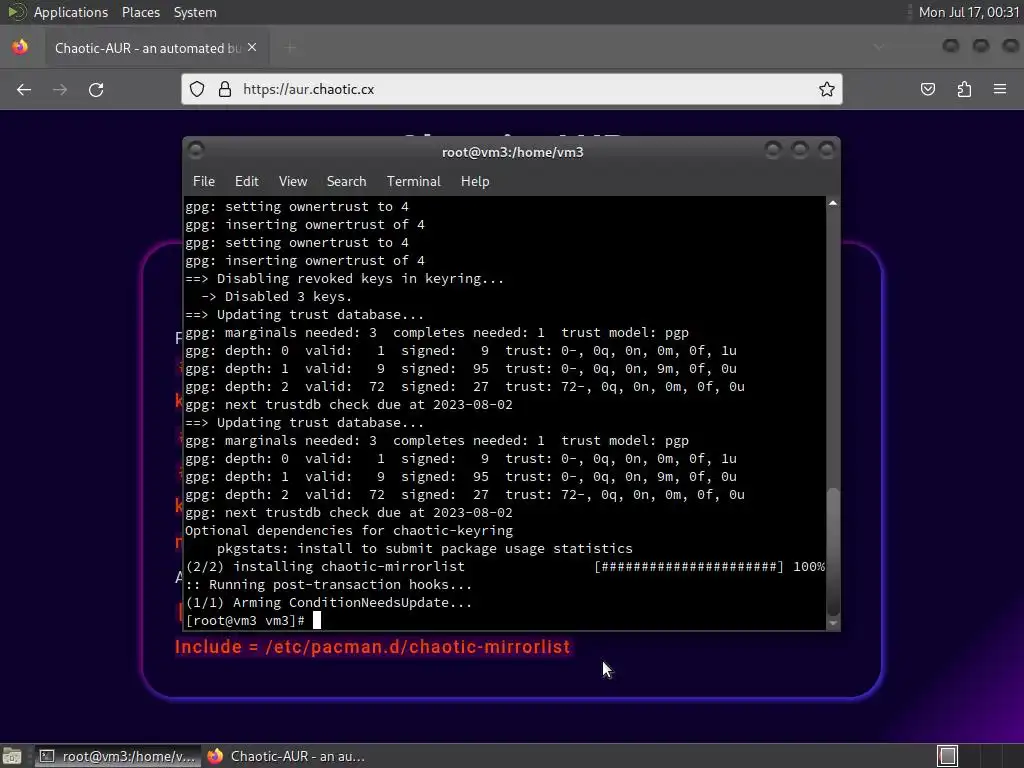Image resolution: width=1024 pixels, height=768 pixels.
Task: Open the Terminal menu
Action: pos(413,182)
